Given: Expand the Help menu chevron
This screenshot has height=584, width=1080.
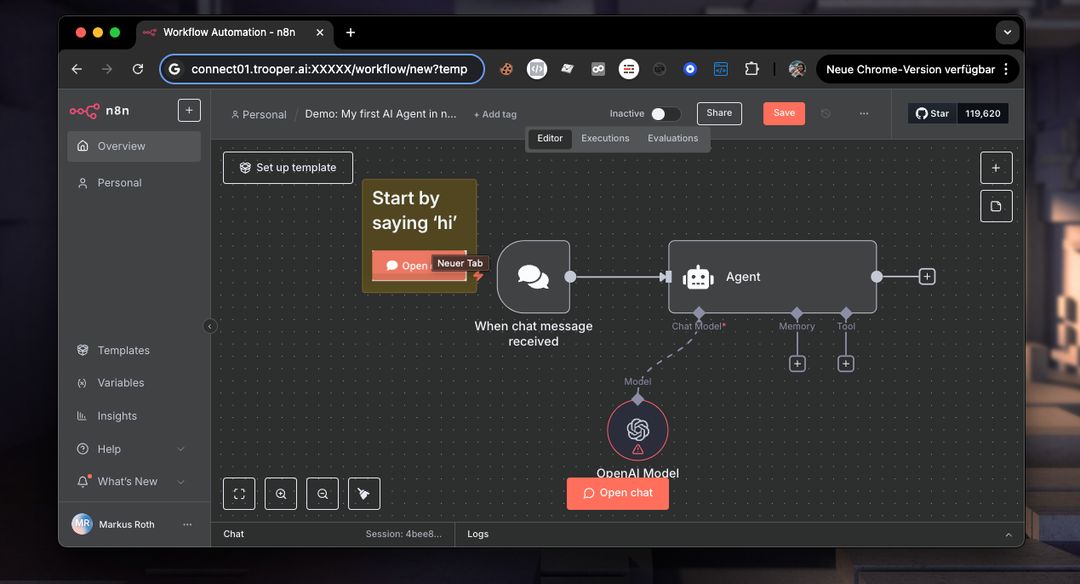Looking at the screenshot, I should (181, 449).
